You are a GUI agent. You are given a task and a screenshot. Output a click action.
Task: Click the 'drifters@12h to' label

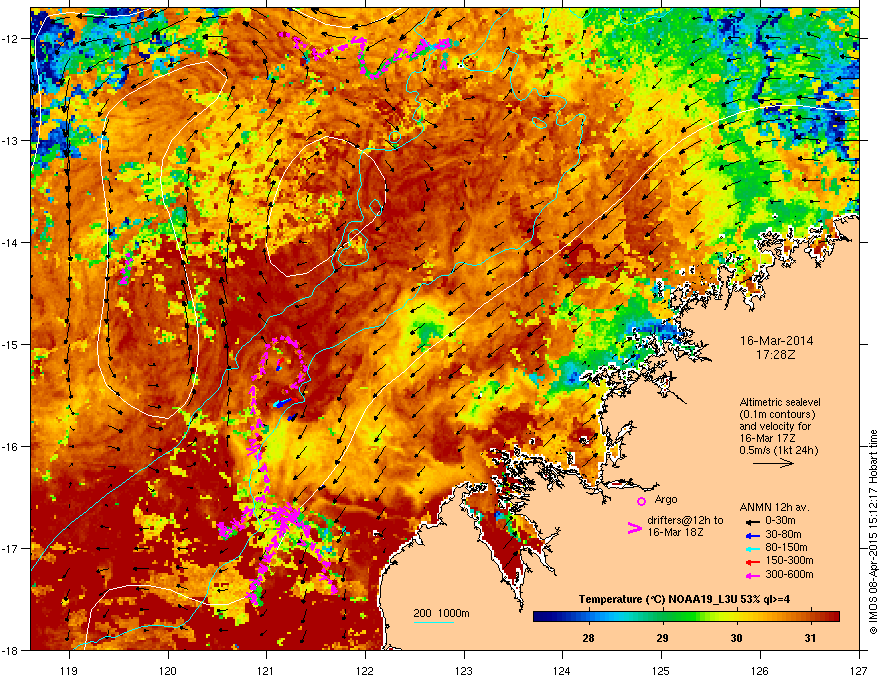[x=685, y=520]
